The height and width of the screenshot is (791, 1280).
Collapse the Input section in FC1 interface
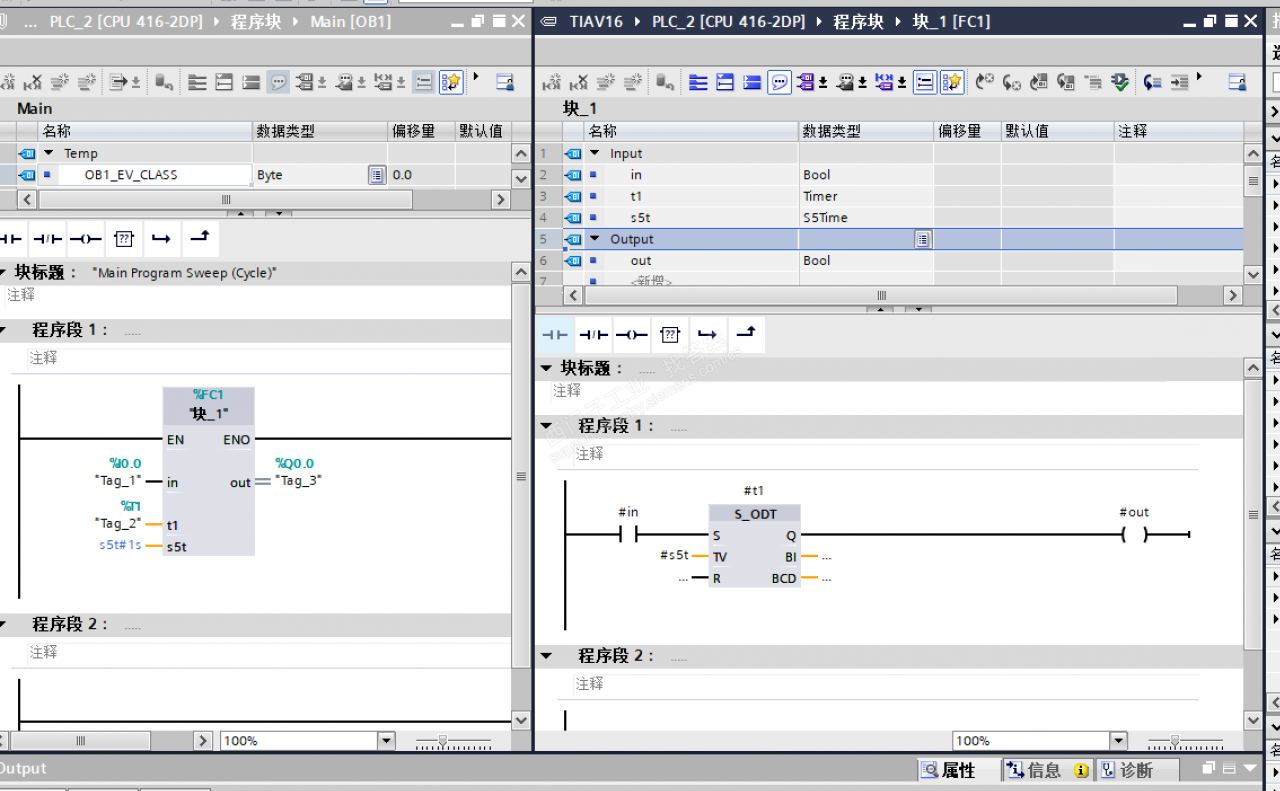(x=594, y=153)
